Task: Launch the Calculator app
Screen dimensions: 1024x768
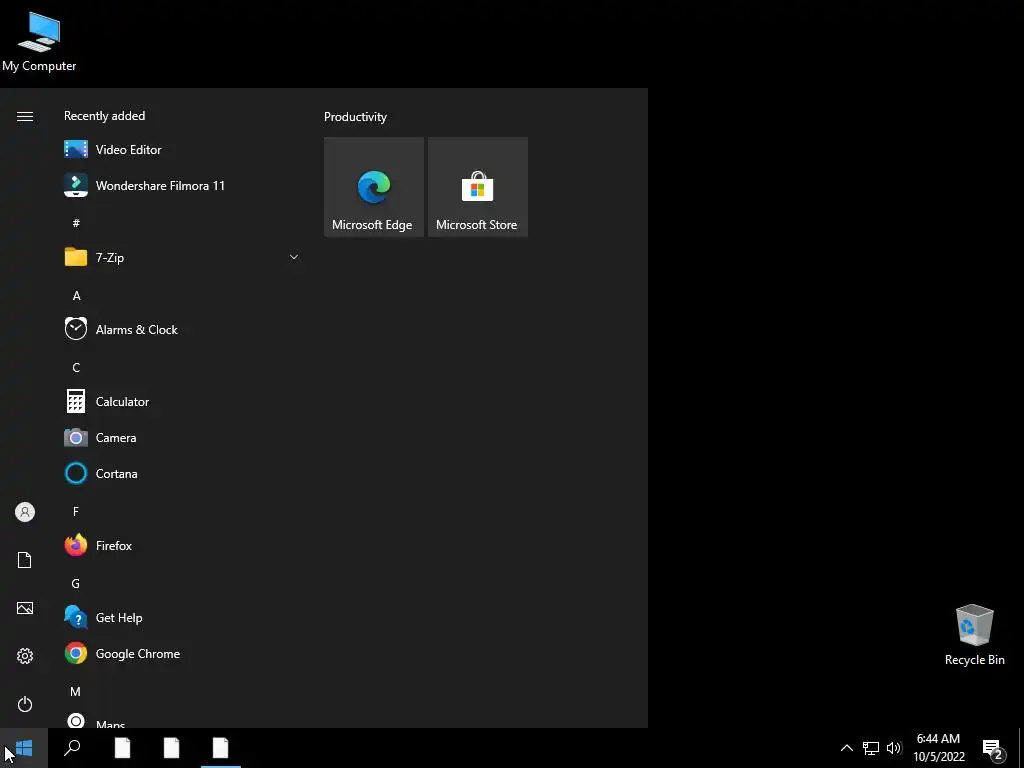Action: pyautogui.click(x=181, y=402)
